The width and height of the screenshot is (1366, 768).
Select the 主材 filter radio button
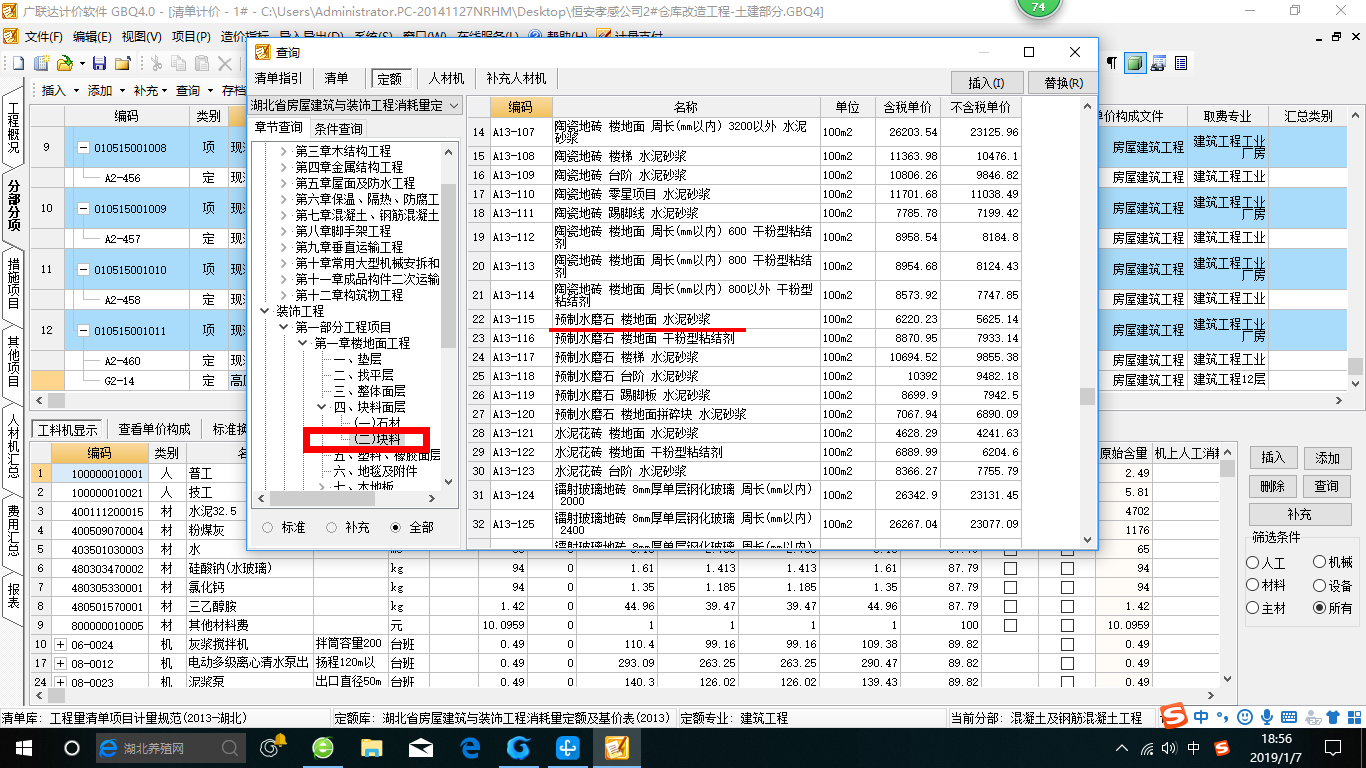point(1253,608)
